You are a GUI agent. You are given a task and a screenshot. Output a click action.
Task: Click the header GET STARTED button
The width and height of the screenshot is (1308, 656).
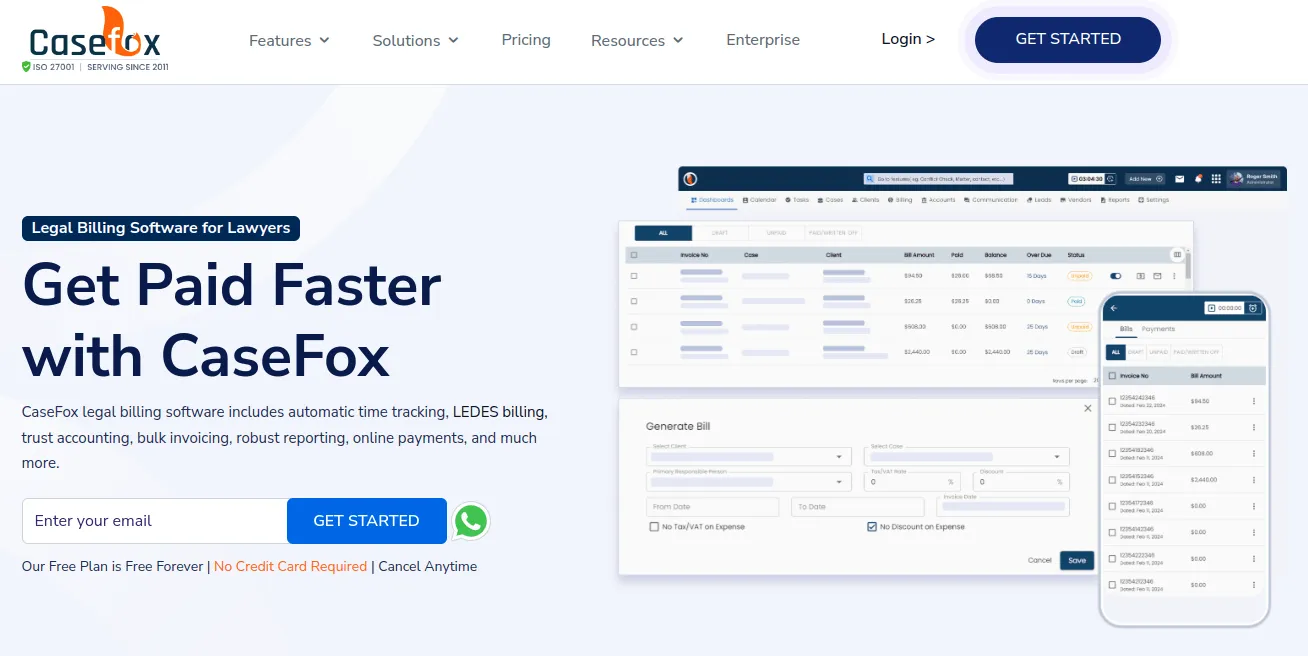click(x=1068, y=40)
